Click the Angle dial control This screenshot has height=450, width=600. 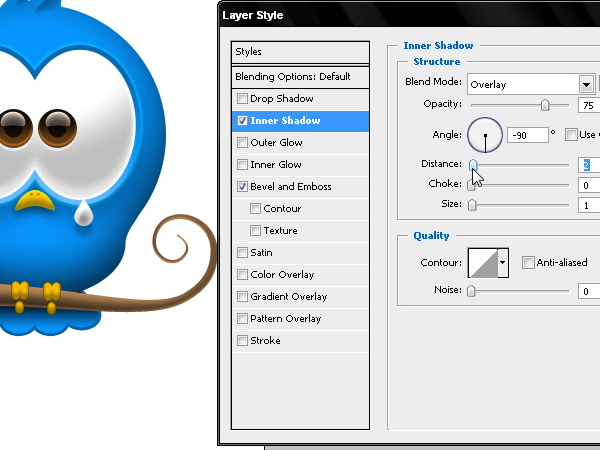point(485,135)
